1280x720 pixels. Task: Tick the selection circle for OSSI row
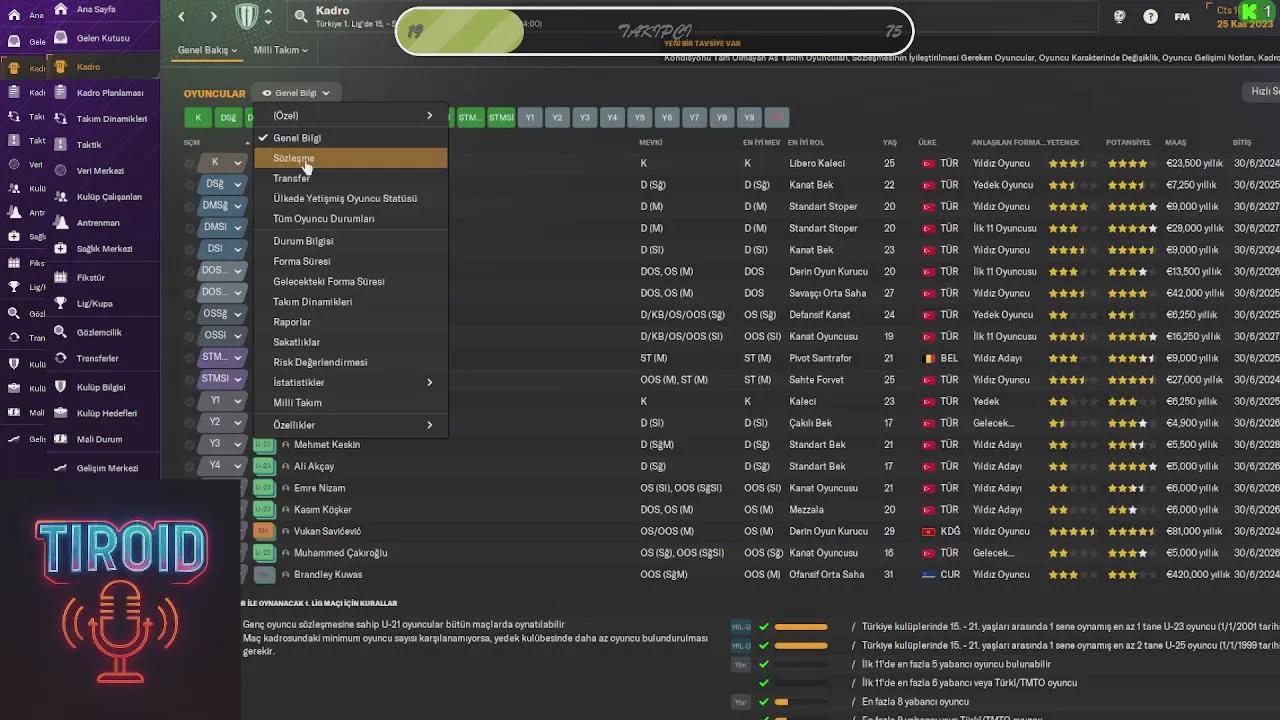click(189, 335)
